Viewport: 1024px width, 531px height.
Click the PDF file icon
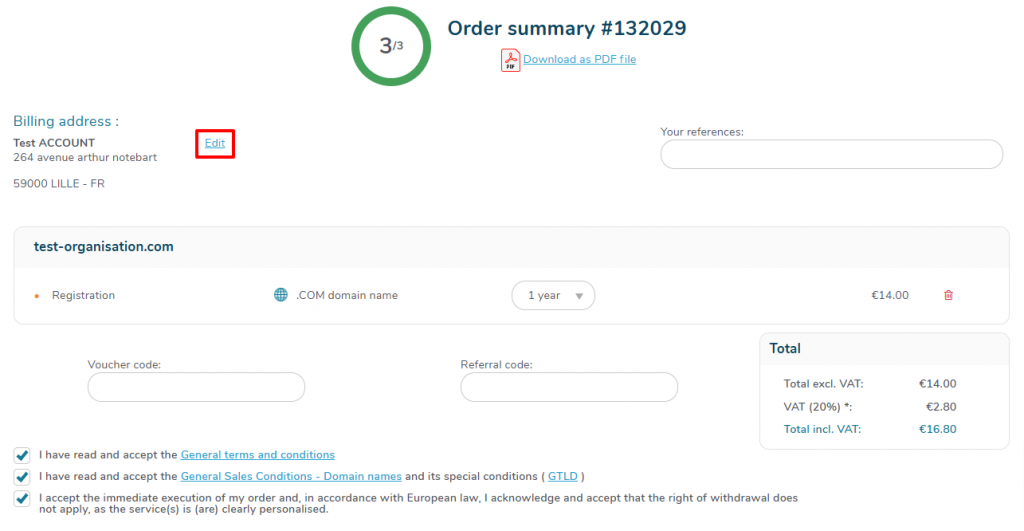[511, 60]
